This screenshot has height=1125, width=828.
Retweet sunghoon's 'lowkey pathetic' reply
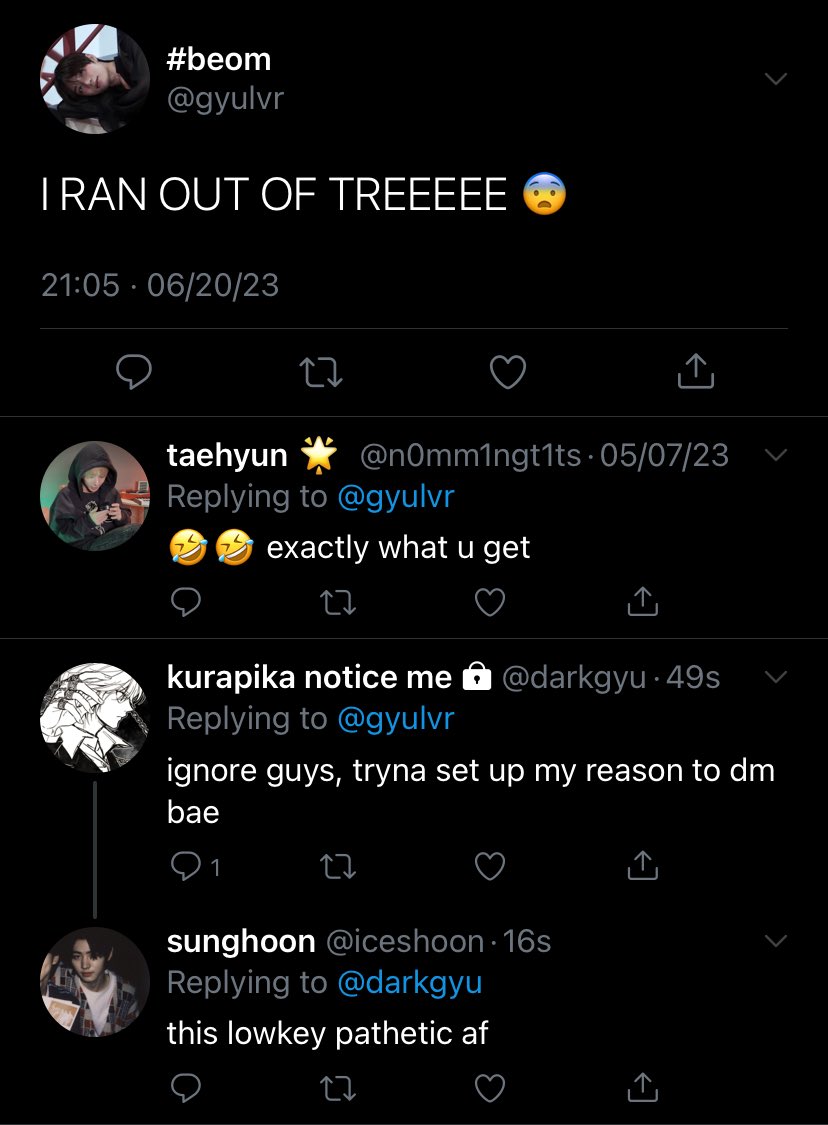[337, 1088]
